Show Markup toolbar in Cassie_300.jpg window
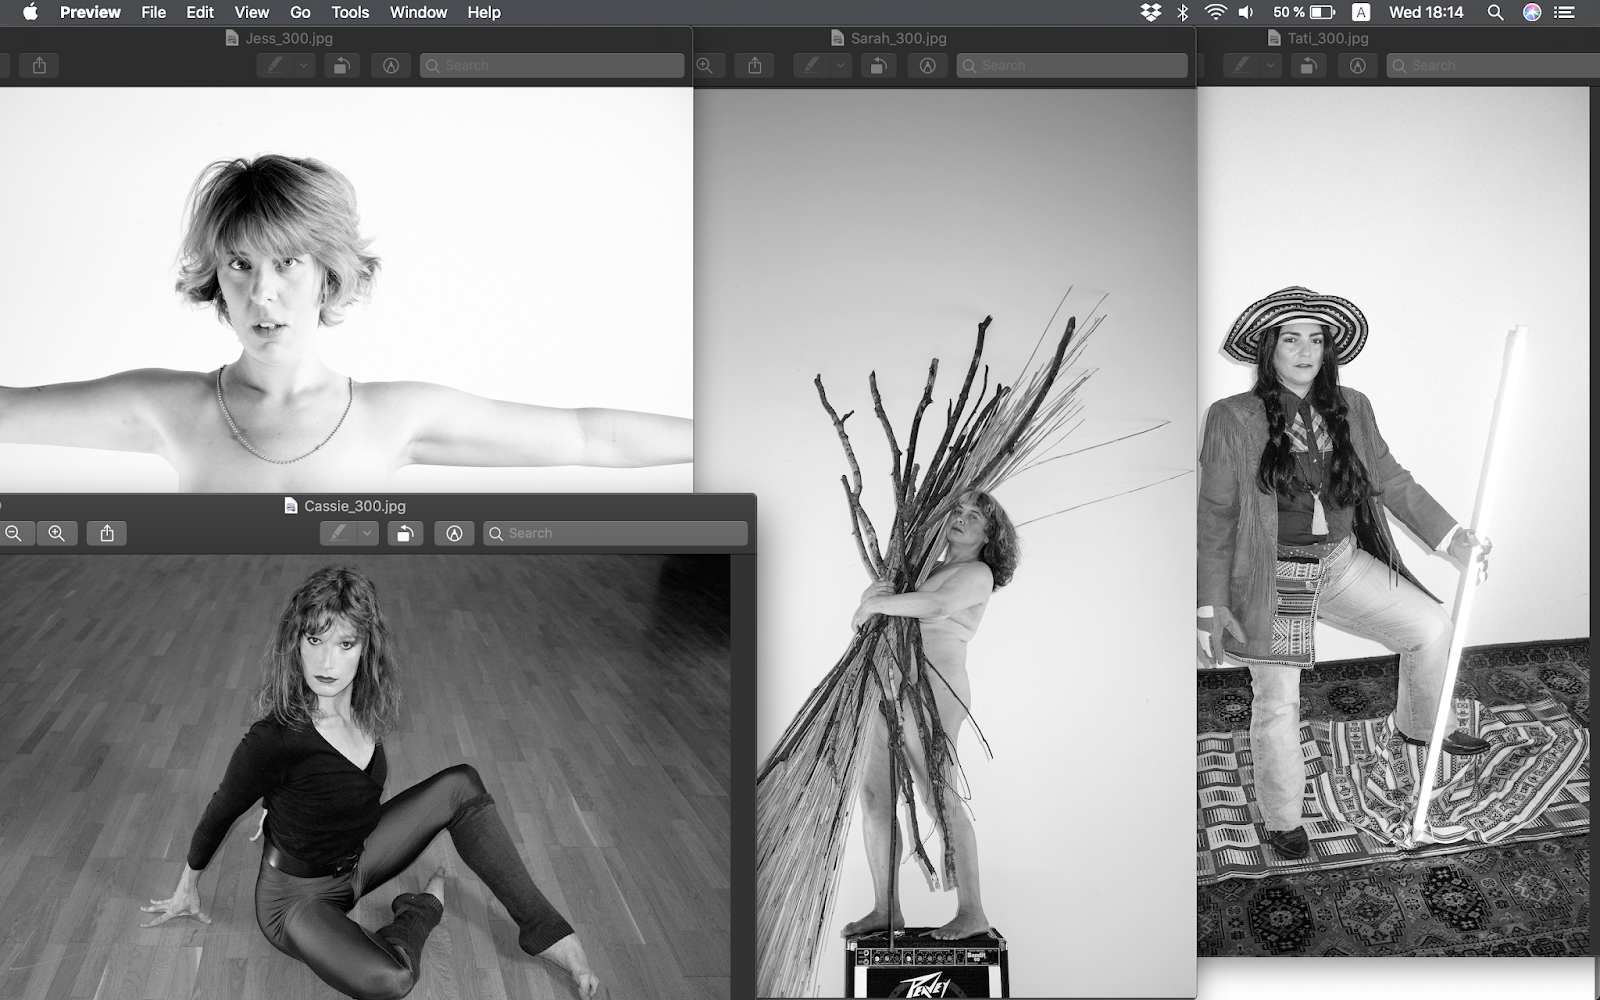This screenshot has height=1000, width=1600. tap(454, 533)
